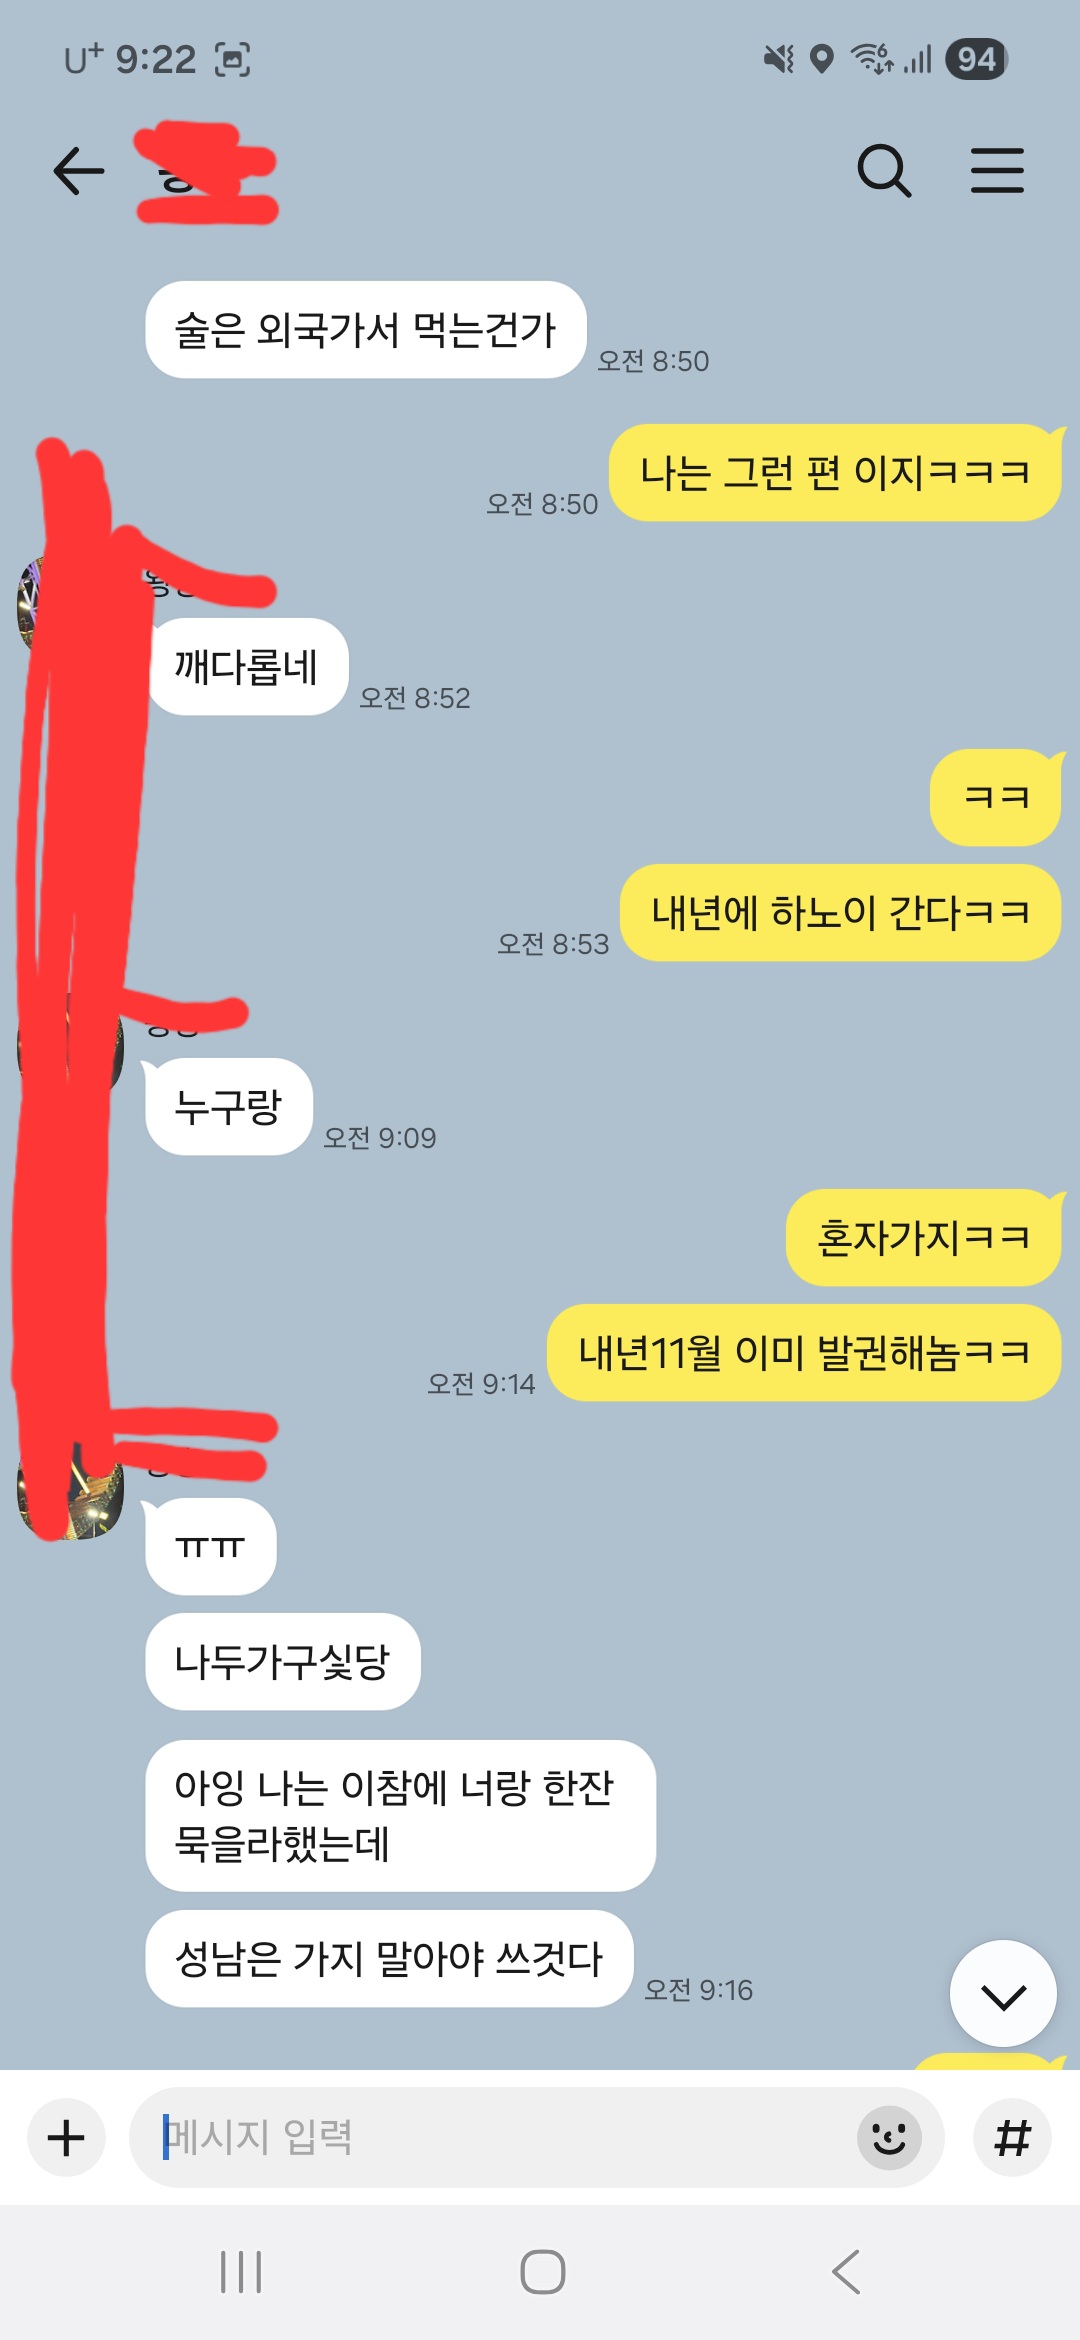Jump to latest message with down chevron
The height and width of the screenshot is (2340, 1080).
1003,1994
